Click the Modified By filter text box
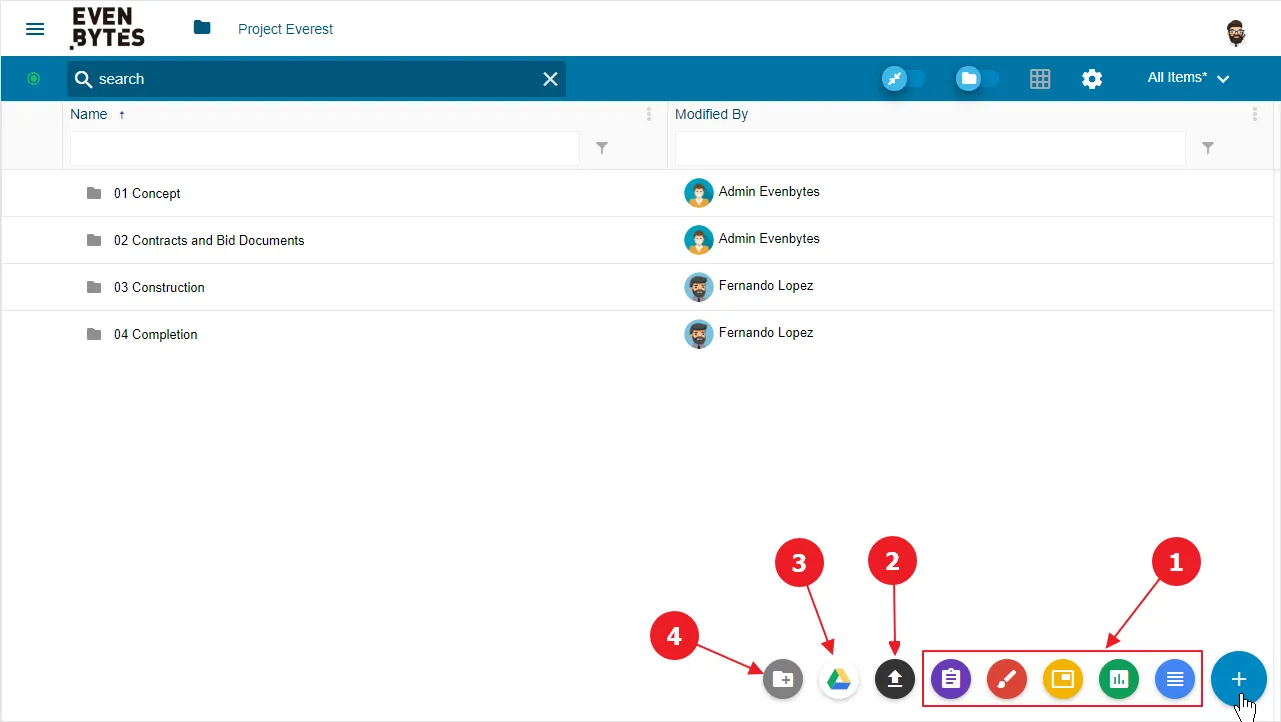The width and height of the screenshot is (1281, 722). pyautogui.click(x=930, y=148)
